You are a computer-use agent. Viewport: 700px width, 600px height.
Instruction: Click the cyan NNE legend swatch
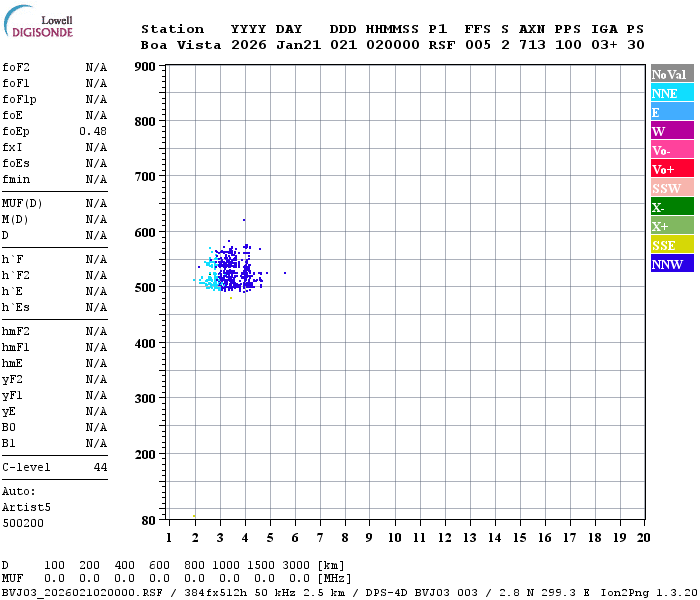pos(672,93)
